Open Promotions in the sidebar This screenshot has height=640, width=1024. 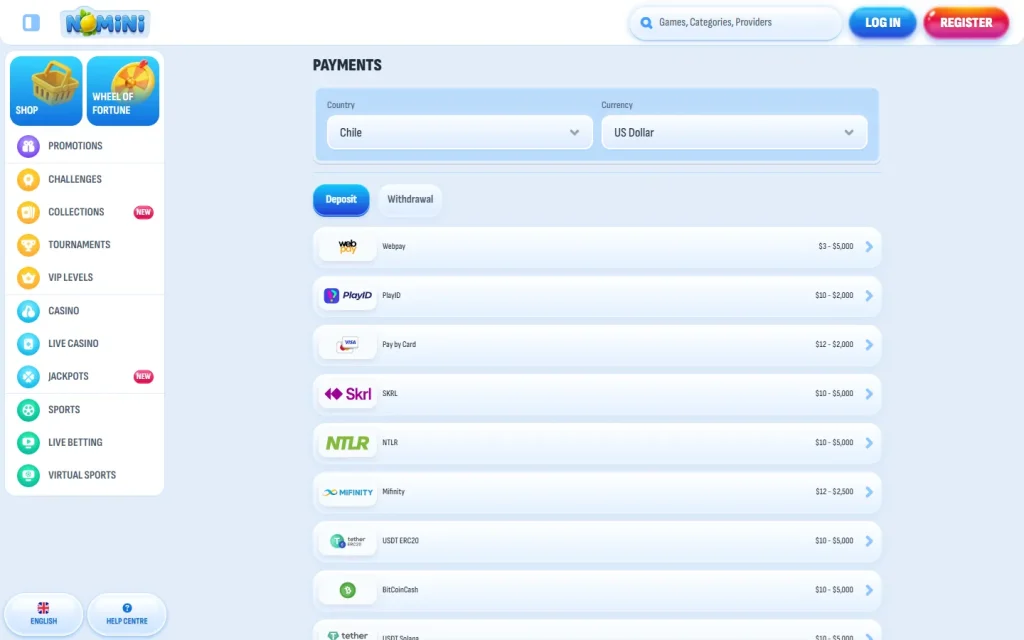tap(75, 146)
